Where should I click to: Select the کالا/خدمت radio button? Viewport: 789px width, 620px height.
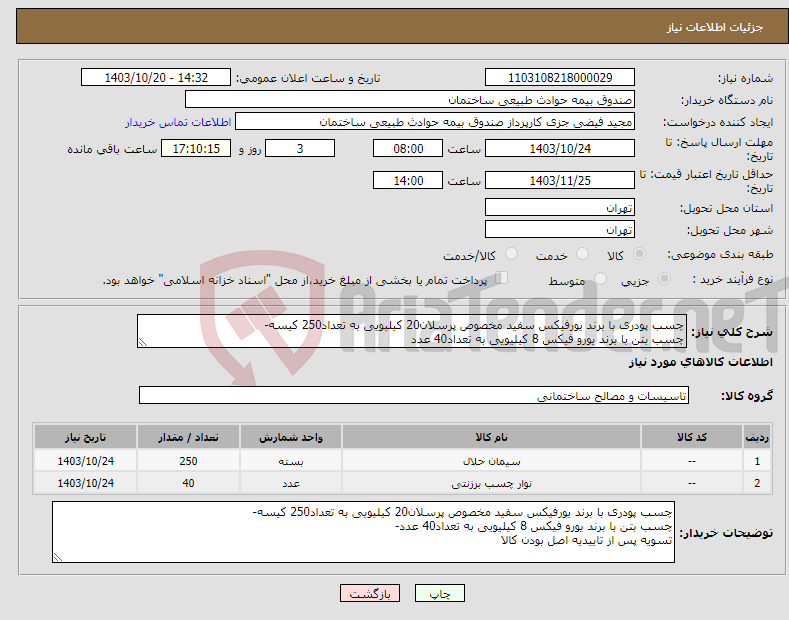point(511,254)
